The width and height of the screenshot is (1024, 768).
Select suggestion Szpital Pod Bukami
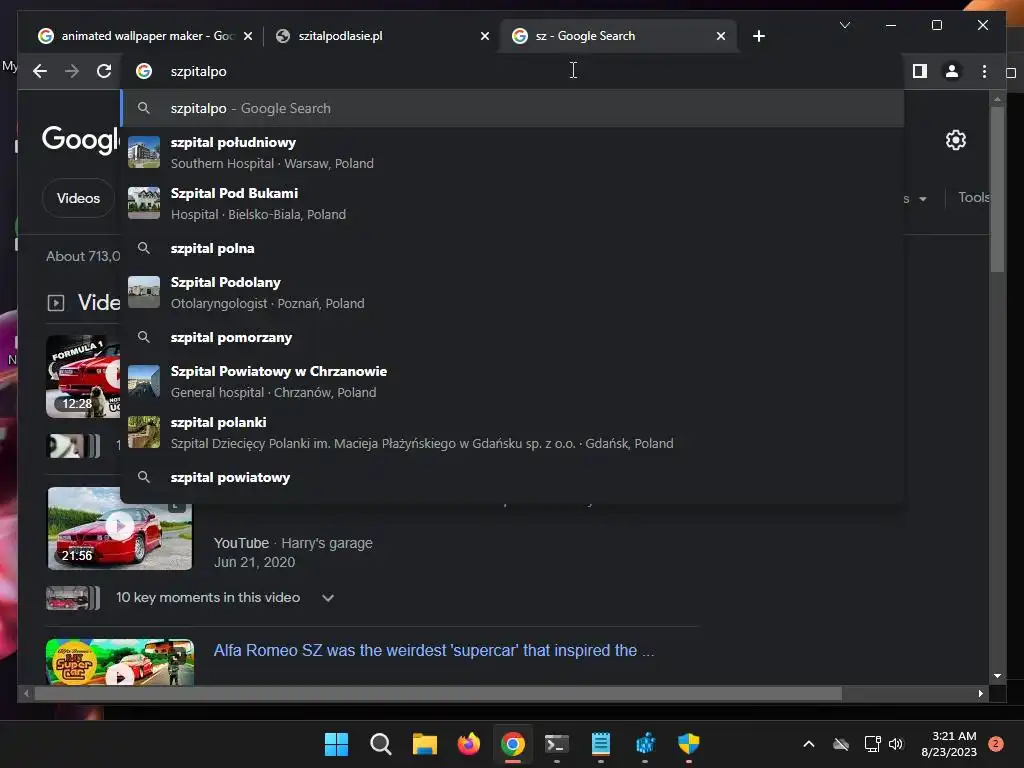[513, 203]
